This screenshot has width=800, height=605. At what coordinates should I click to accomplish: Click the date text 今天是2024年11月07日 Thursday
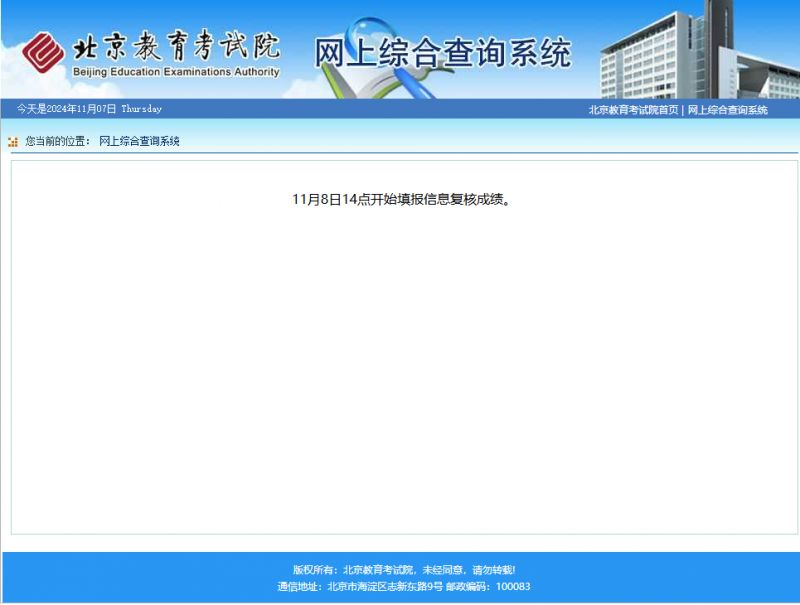(x=89, y=109)
